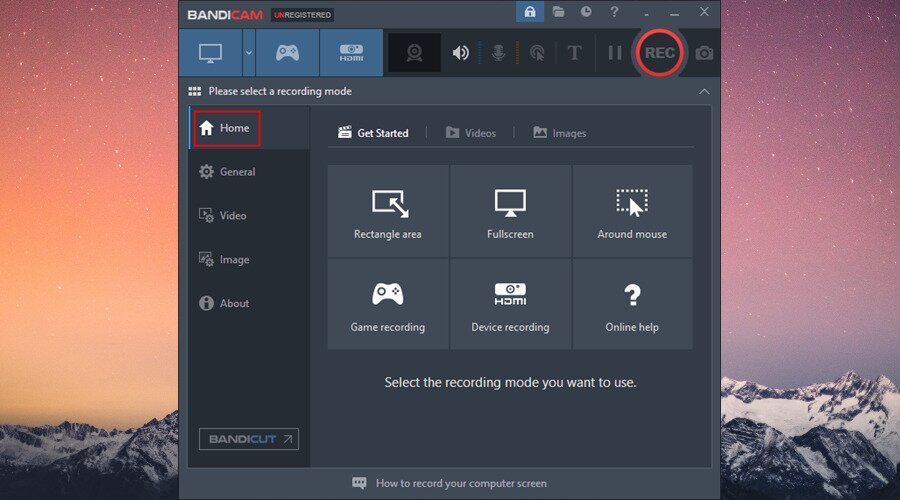Click the text overlay T icon

[x=574, y=53]
